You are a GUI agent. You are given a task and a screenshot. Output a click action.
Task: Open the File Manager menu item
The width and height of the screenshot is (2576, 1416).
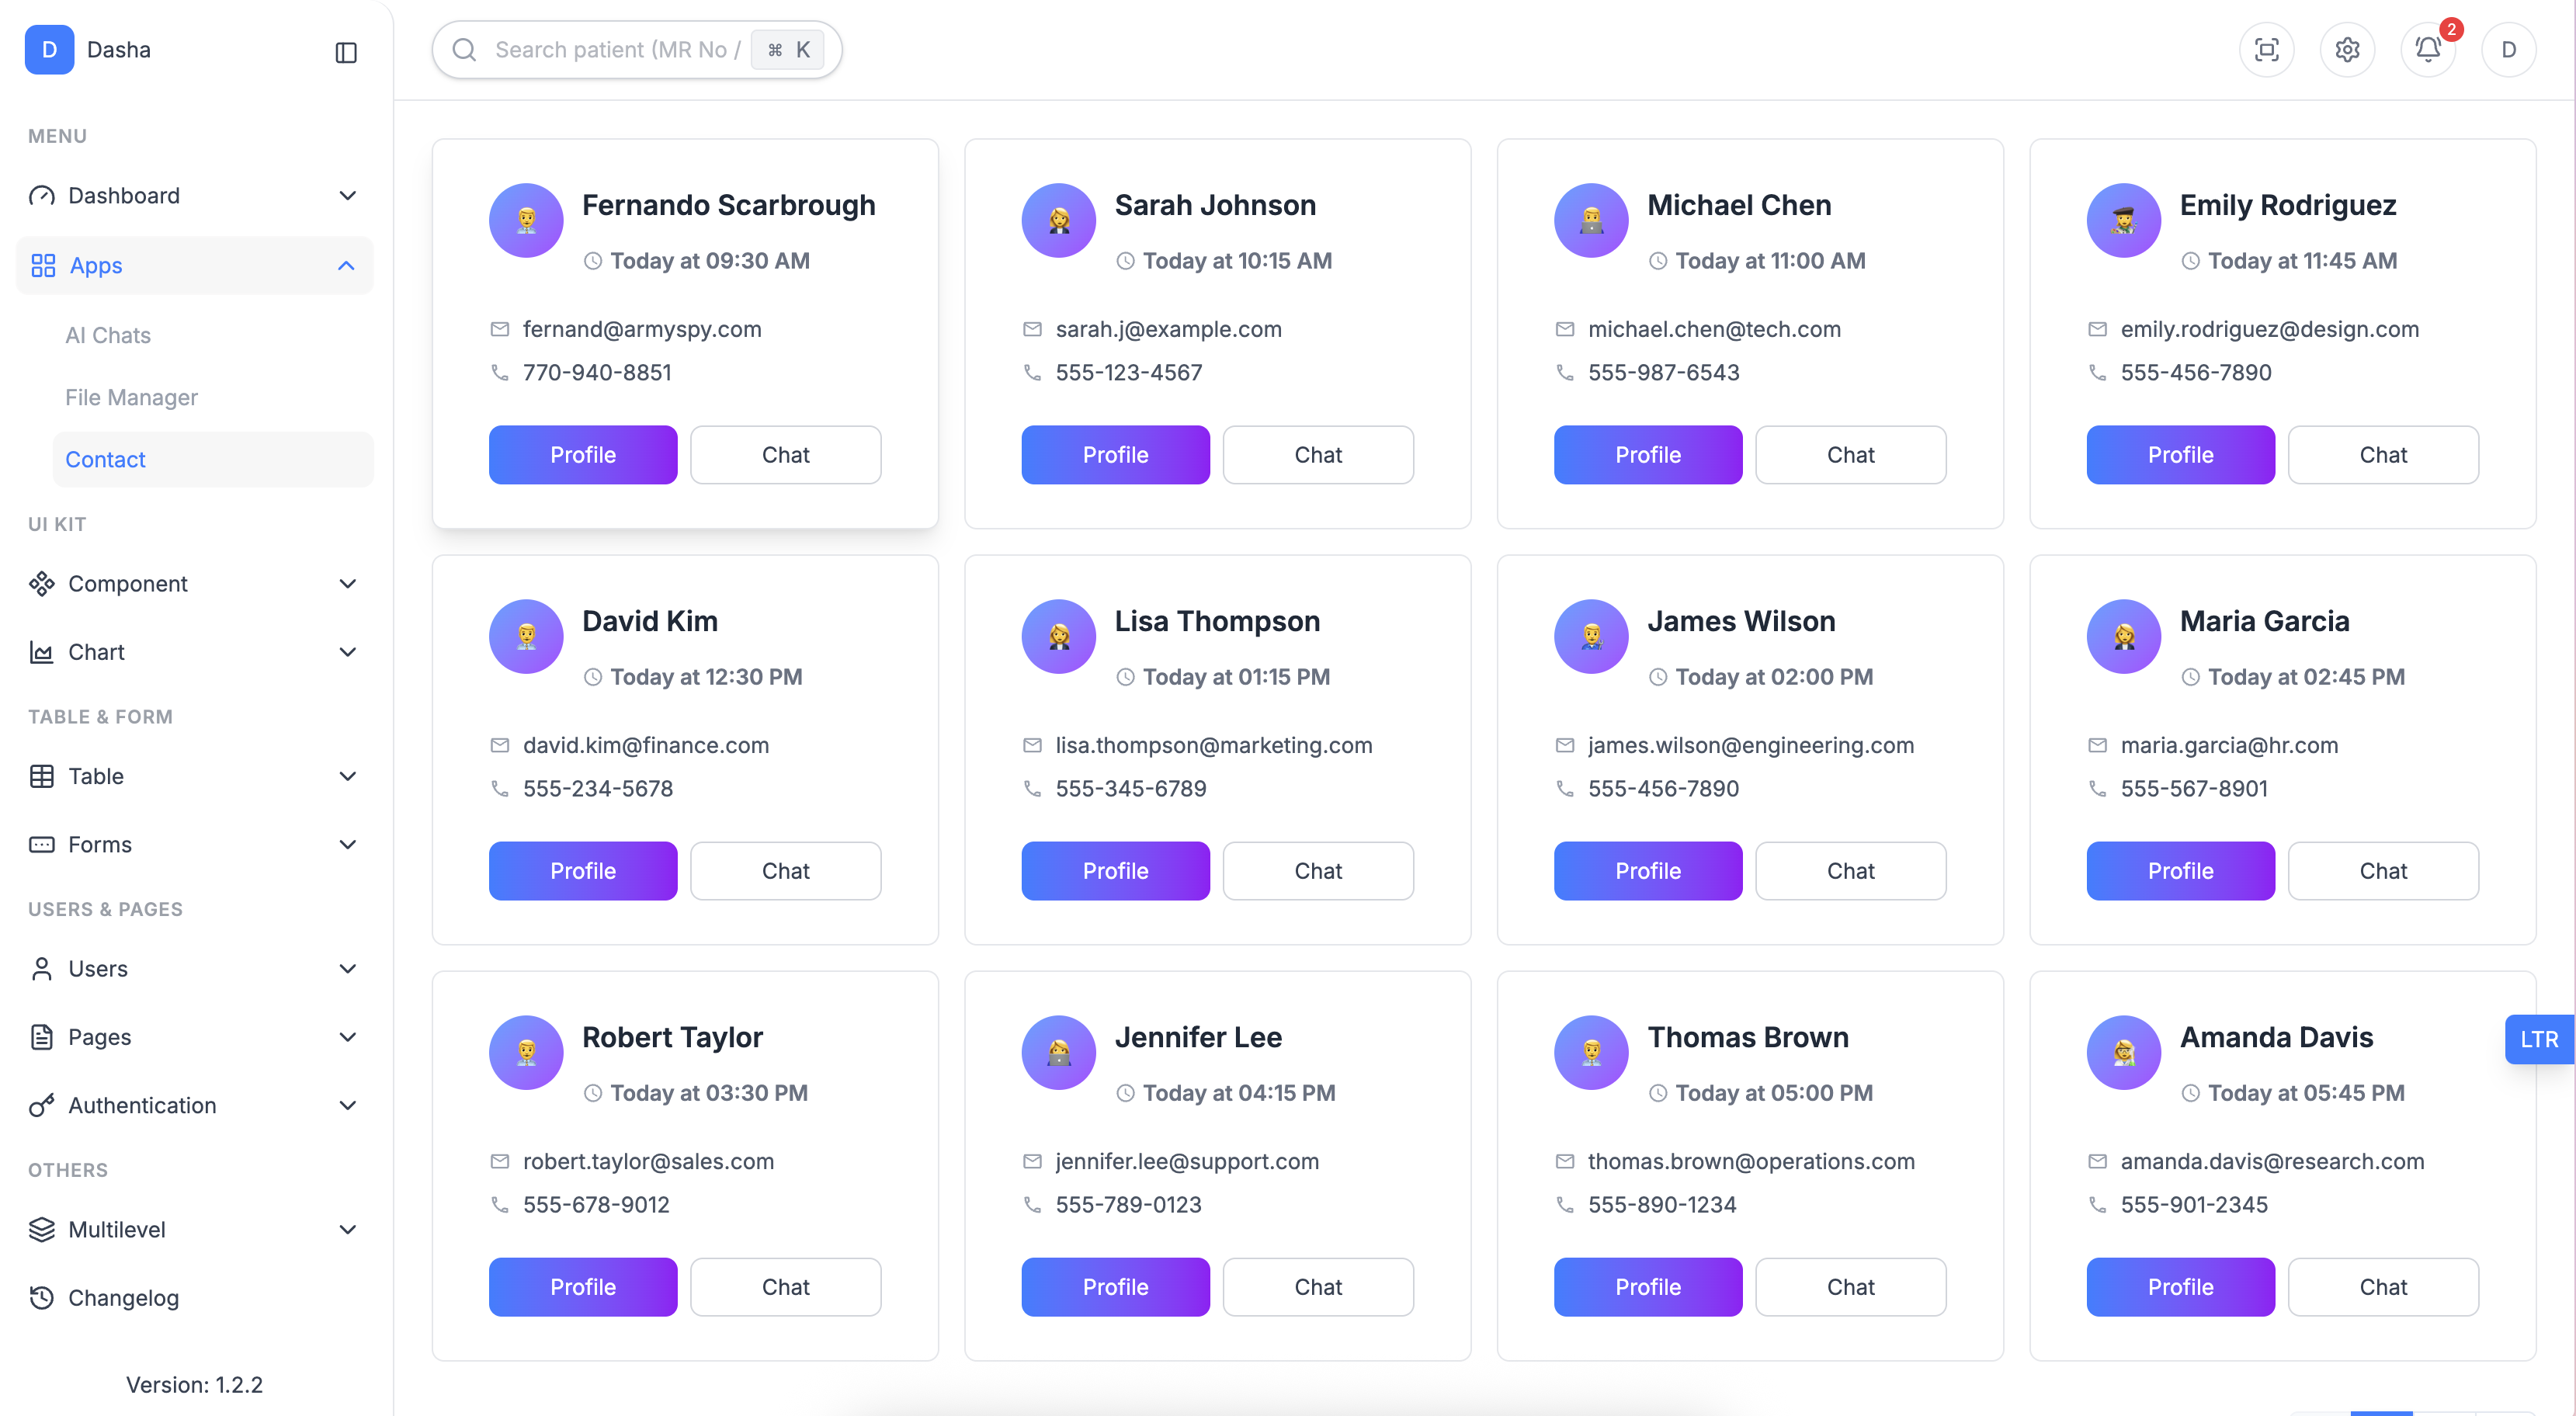coord(131,398)
